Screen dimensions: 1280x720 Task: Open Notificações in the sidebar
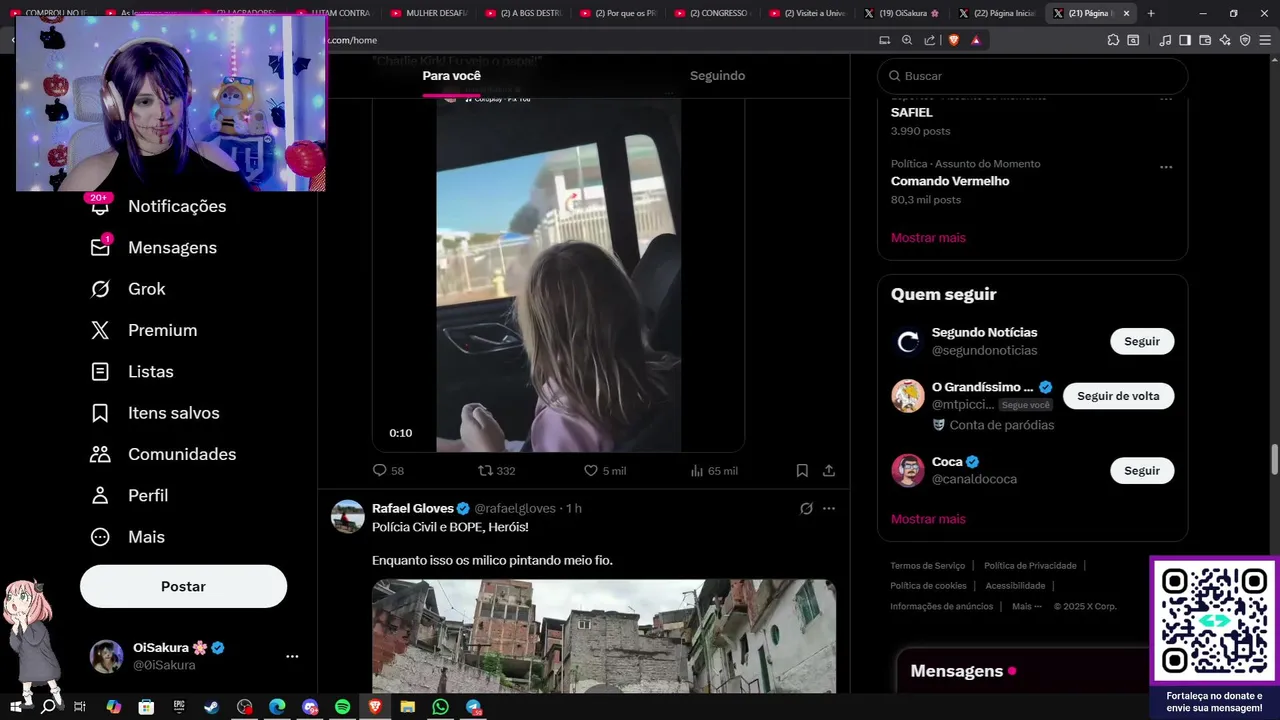point(158,206)
